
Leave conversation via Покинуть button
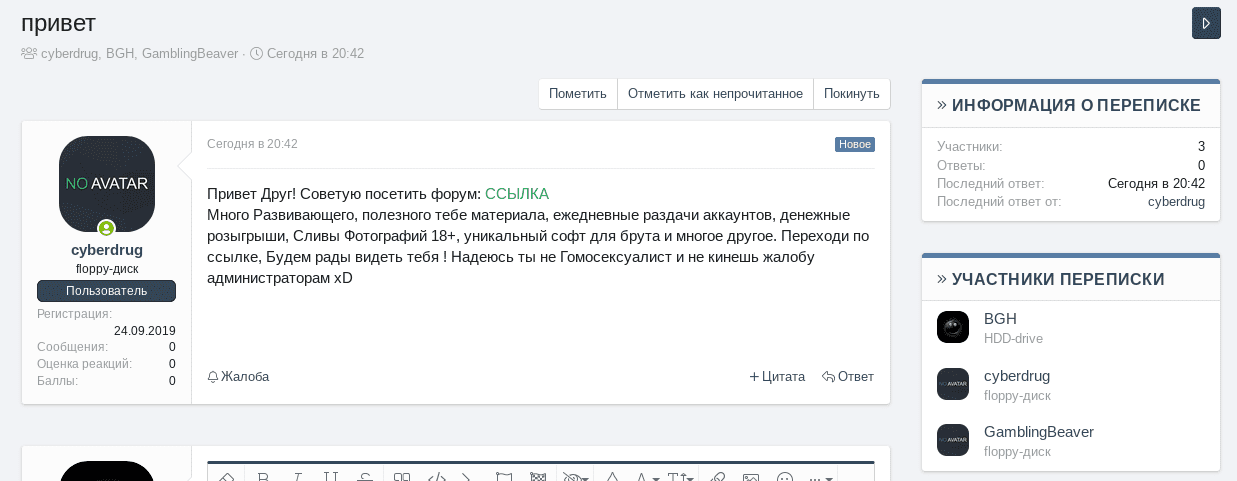852,94
